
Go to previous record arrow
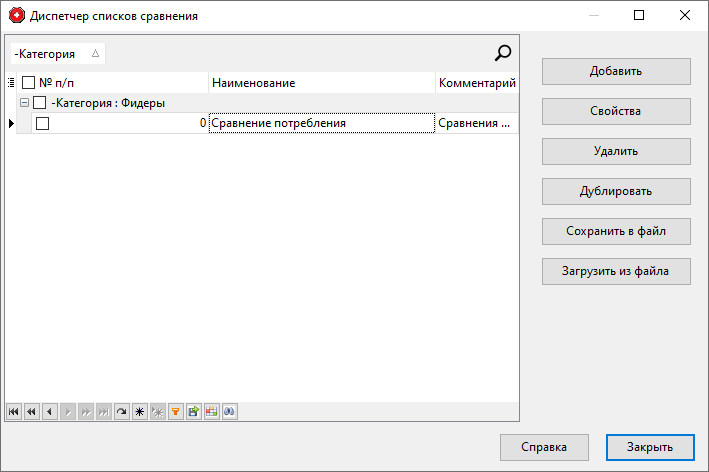pos(50,411)
